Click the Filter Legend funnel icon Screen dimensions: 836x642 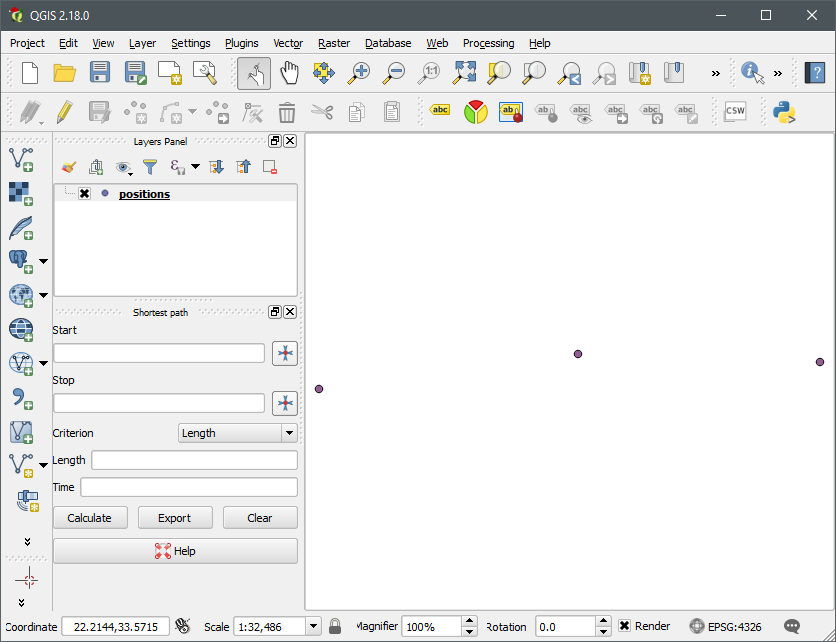click(x=150, y=167)
